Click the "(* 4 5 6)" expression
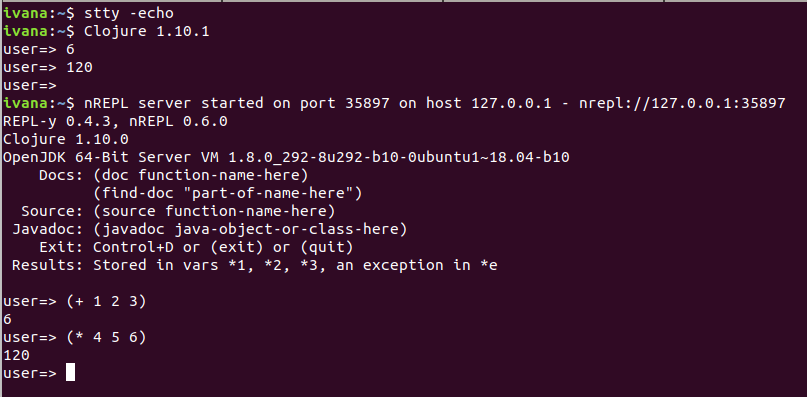Screen dimensions: 807x397 tap(107, 337)
